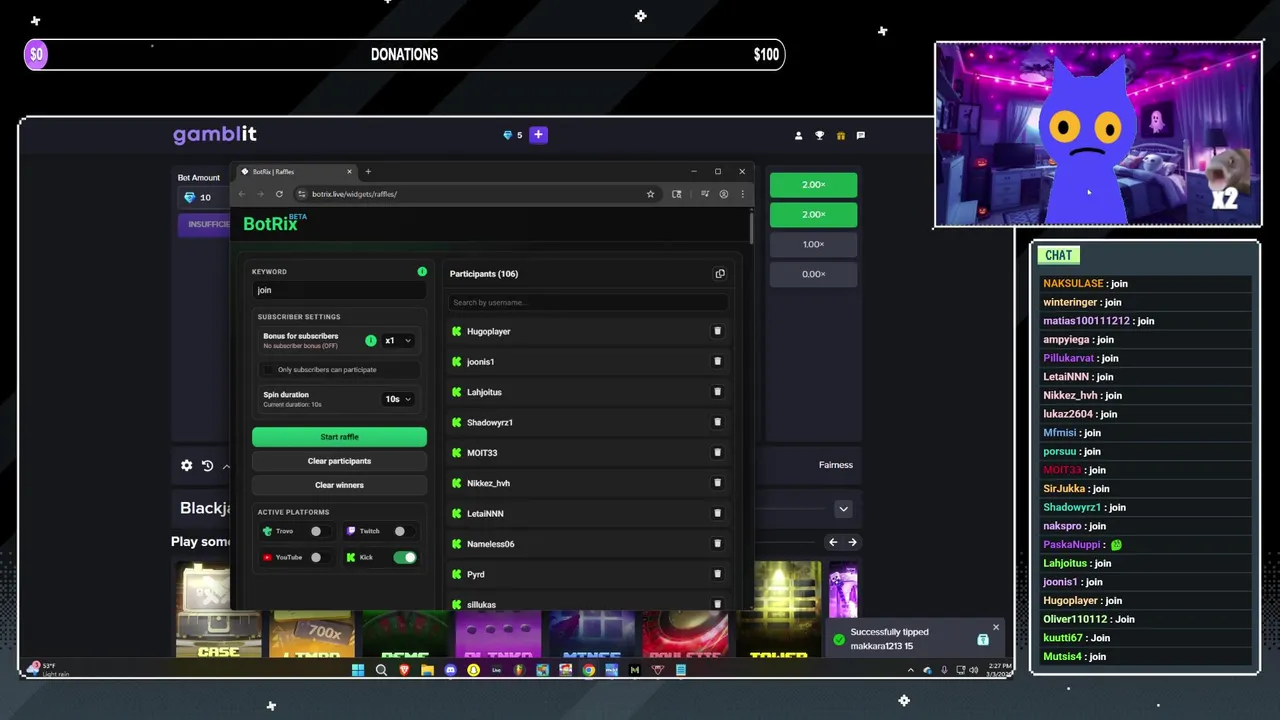The height and width of the screenshot is (720, 1280).
Task: Copy the participants list with copy icon
Action: point(719,274)
